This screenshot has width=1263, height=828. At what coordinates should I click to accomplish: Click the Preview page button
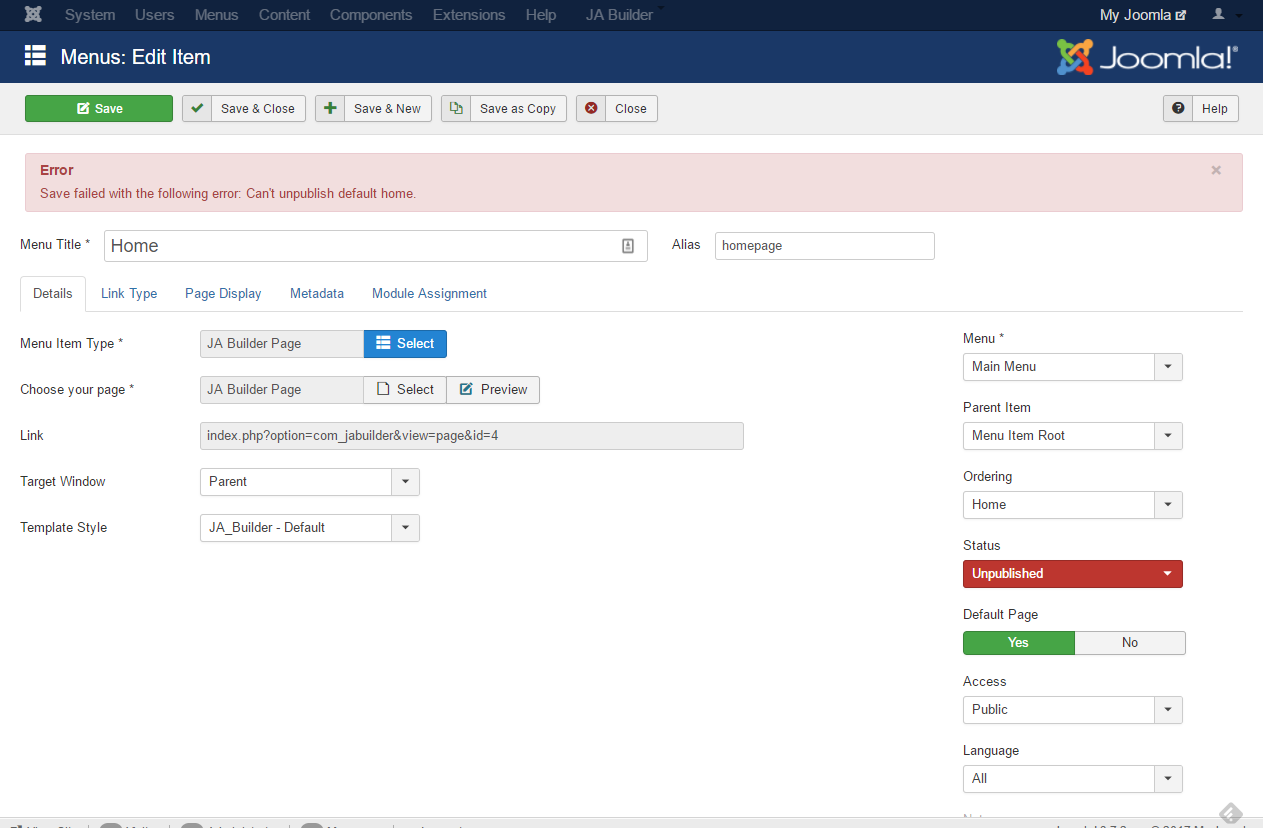pyautogui.click(x=493, y=389)
